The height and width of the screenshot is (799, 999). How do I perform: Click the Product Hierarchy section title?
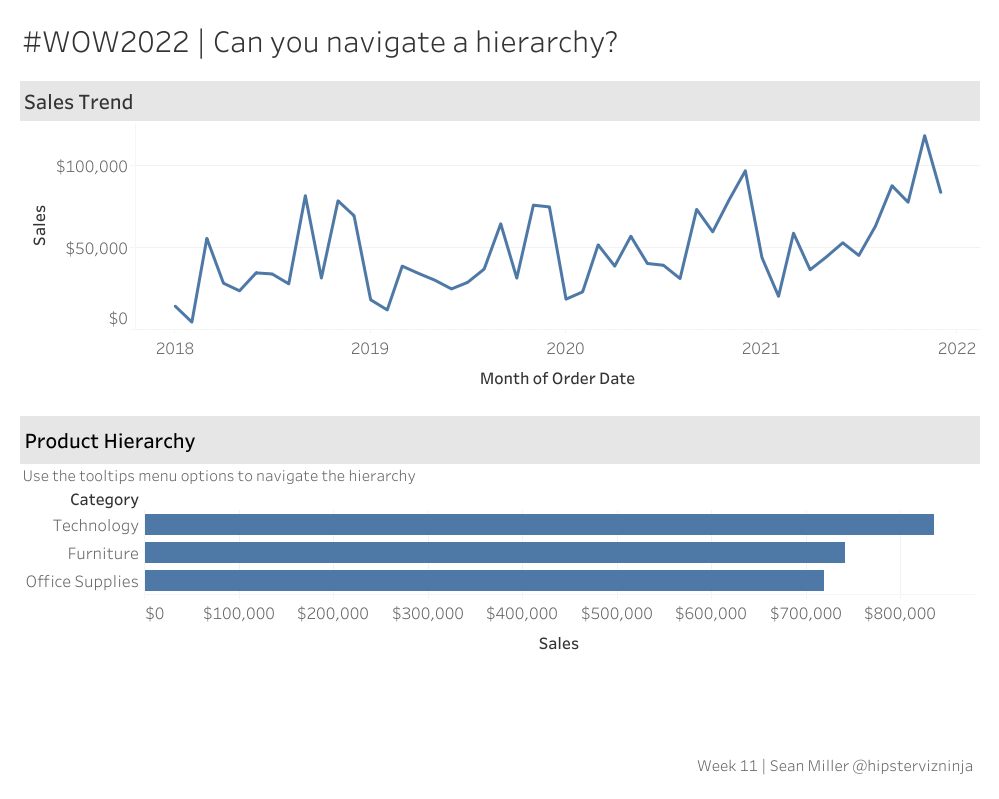[x=110, y=441]
